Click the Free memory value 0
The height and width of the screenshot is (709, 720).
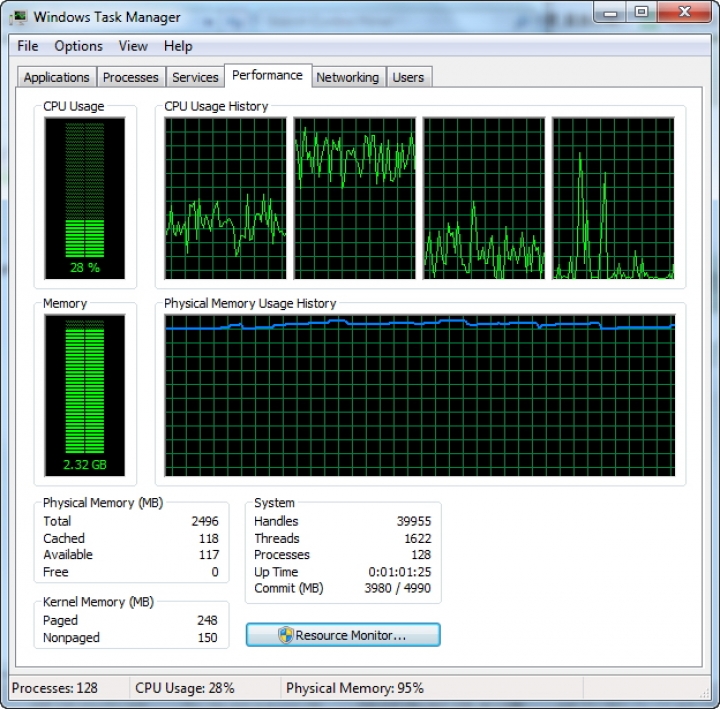point(214,572)
